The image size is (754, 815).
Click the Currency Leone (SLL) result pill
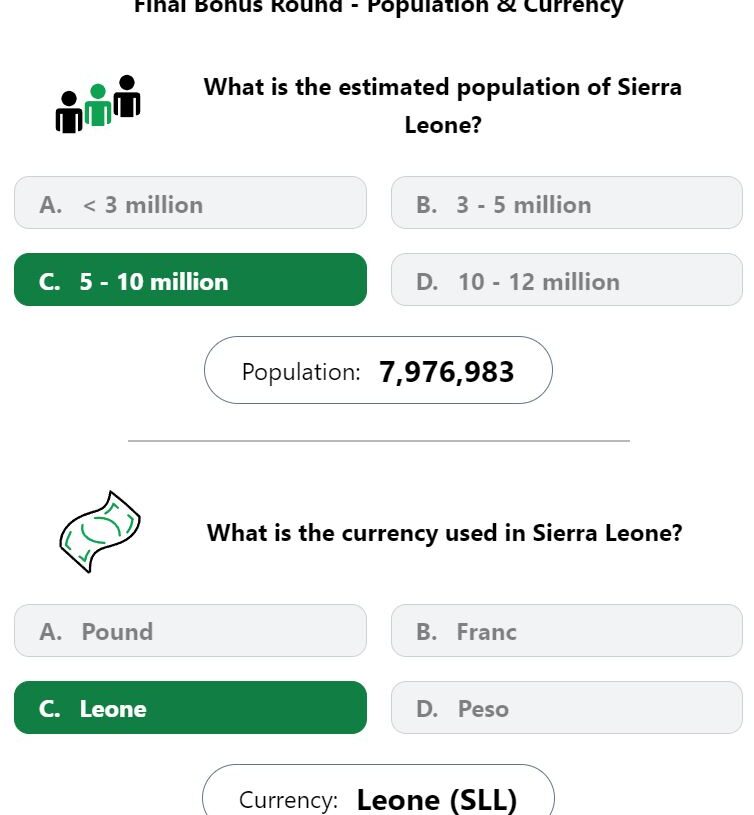pos(378,790)
